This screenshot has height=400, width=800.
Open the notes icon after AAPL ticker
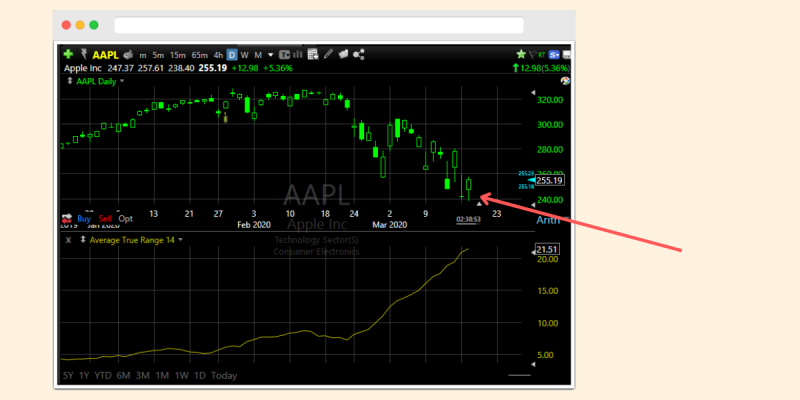click(x=128, y=55)
